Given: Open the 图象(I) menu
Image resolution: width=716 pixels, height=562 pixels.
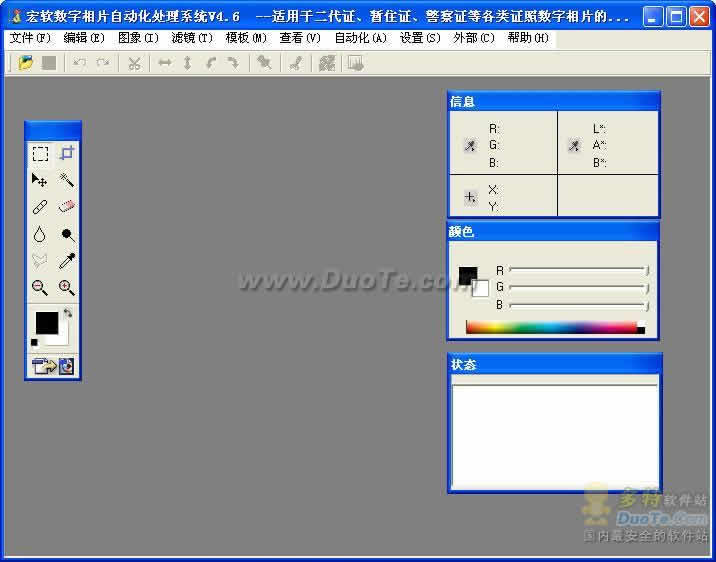Looking at the screenshot, I should 138,38.
